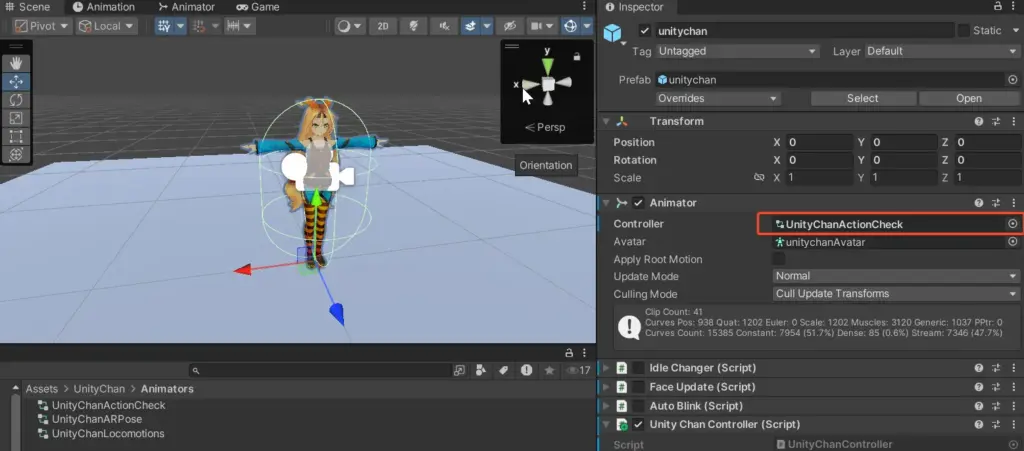Switch to the Scene tab
The image size is (1024, 451).
pyautogui.click(x=28, y=7)
